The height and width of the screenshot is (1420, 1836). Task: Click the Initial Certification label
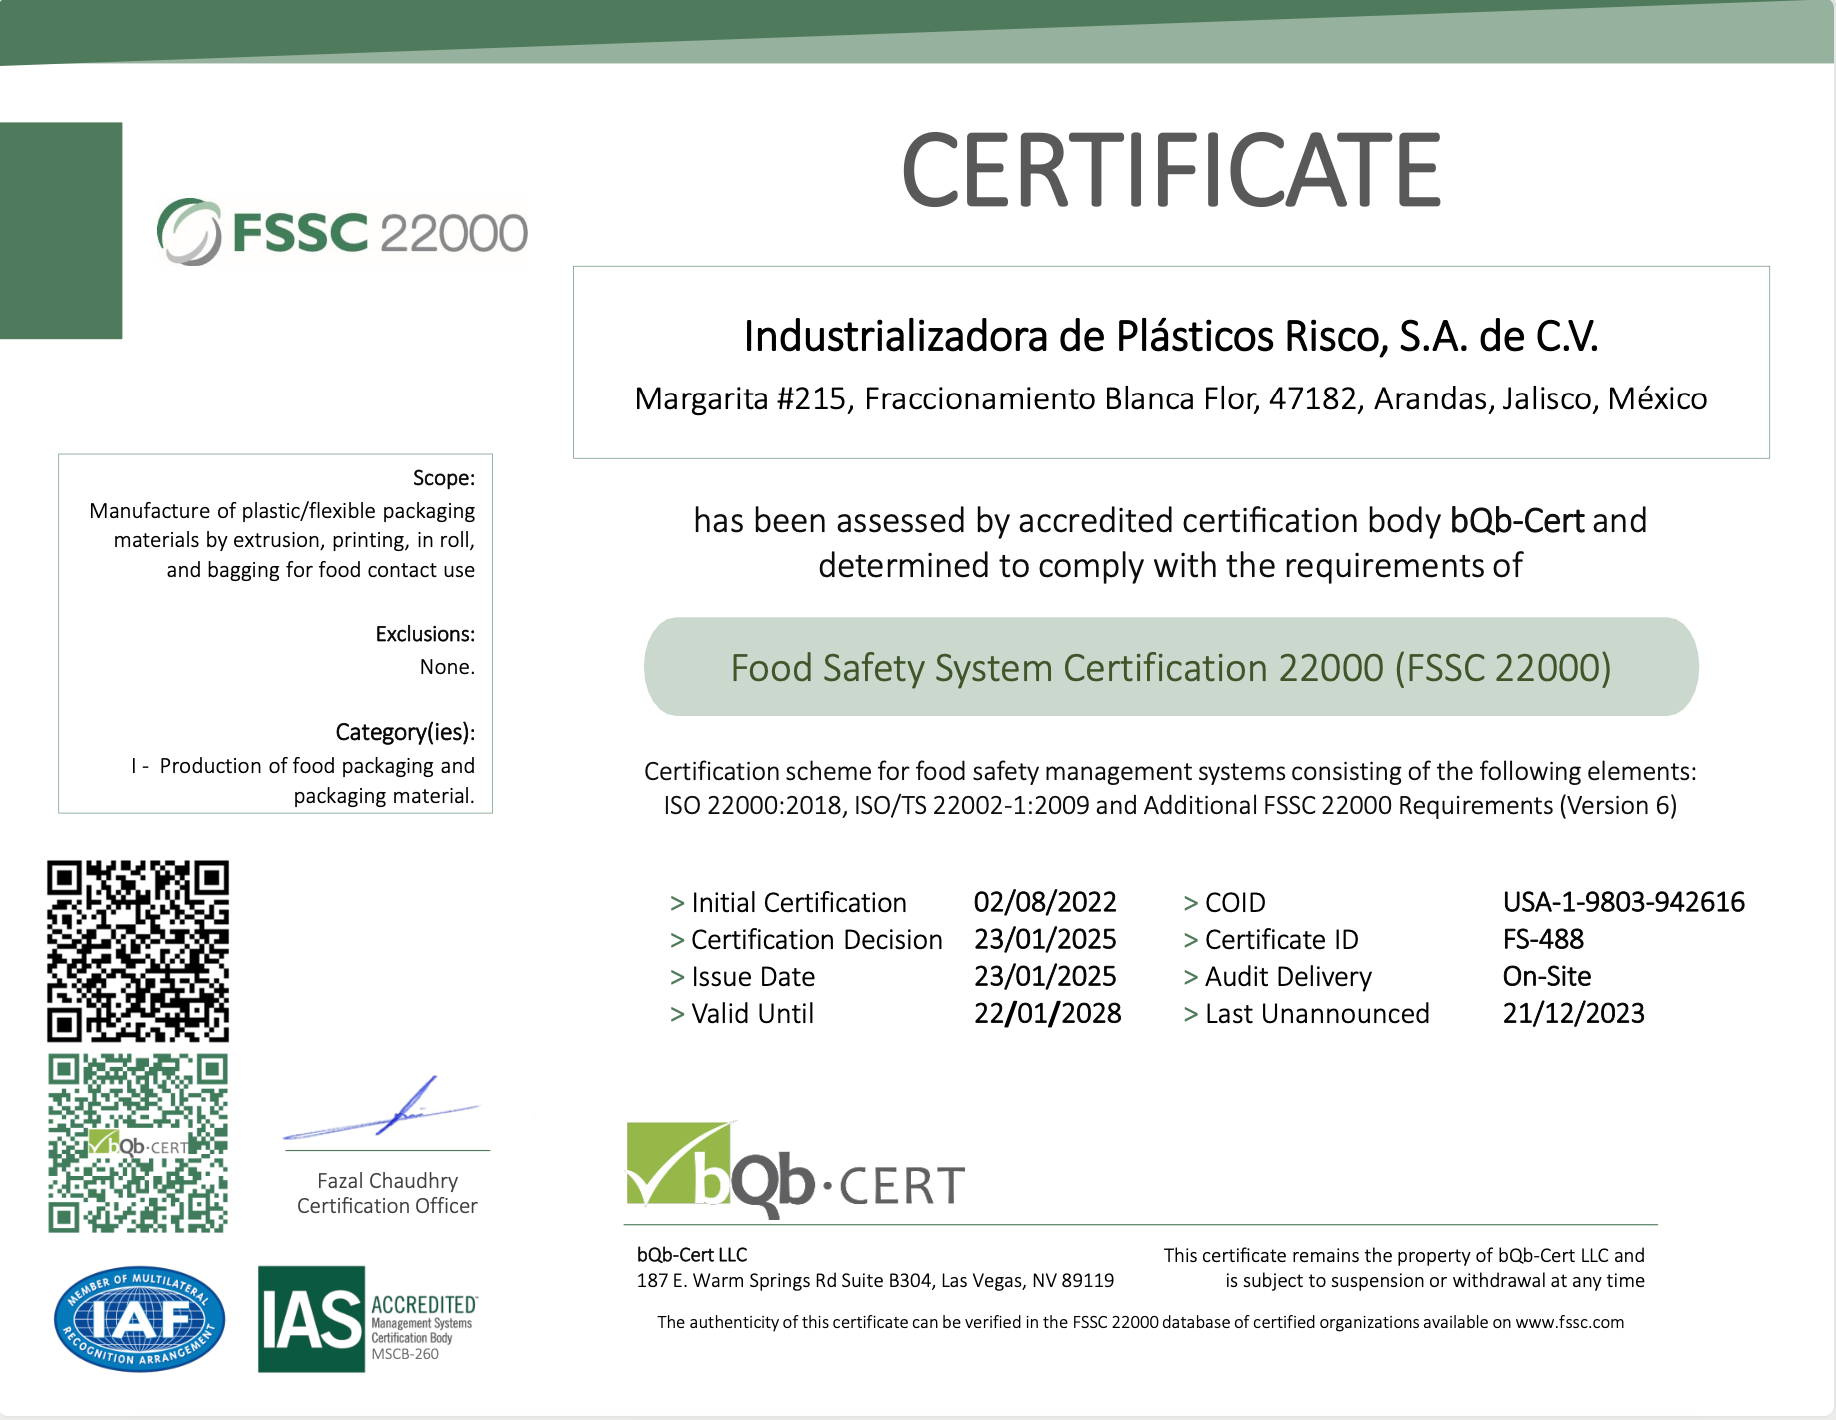(x=798, y=903)
